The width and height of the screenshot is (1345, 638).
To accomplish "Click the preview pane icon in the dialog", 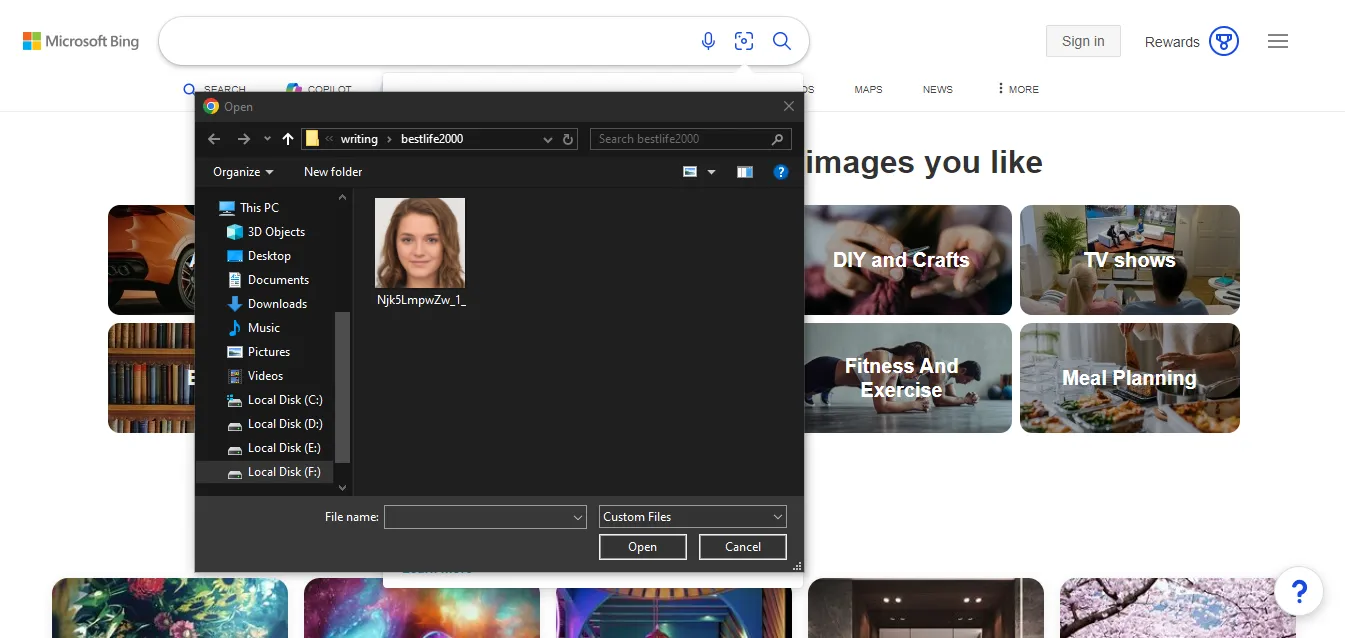I will [744, 171].
